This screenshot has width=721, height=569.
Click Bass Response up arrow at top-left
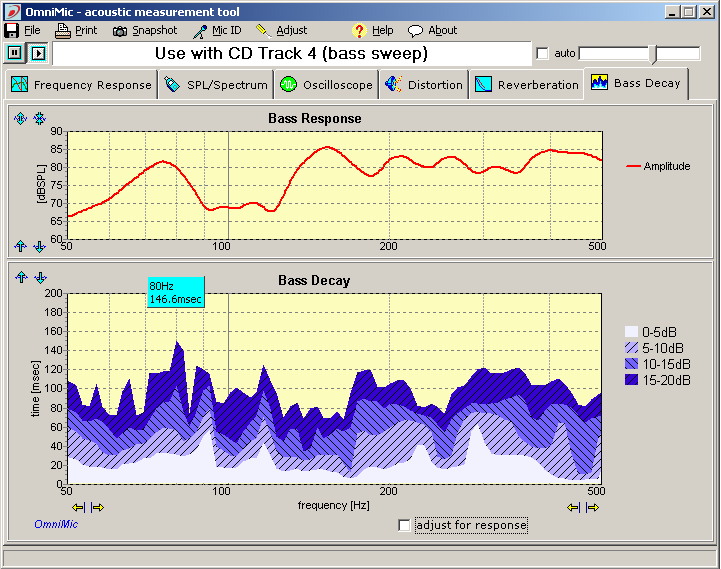pyautogui.click(x=20, y=119)
